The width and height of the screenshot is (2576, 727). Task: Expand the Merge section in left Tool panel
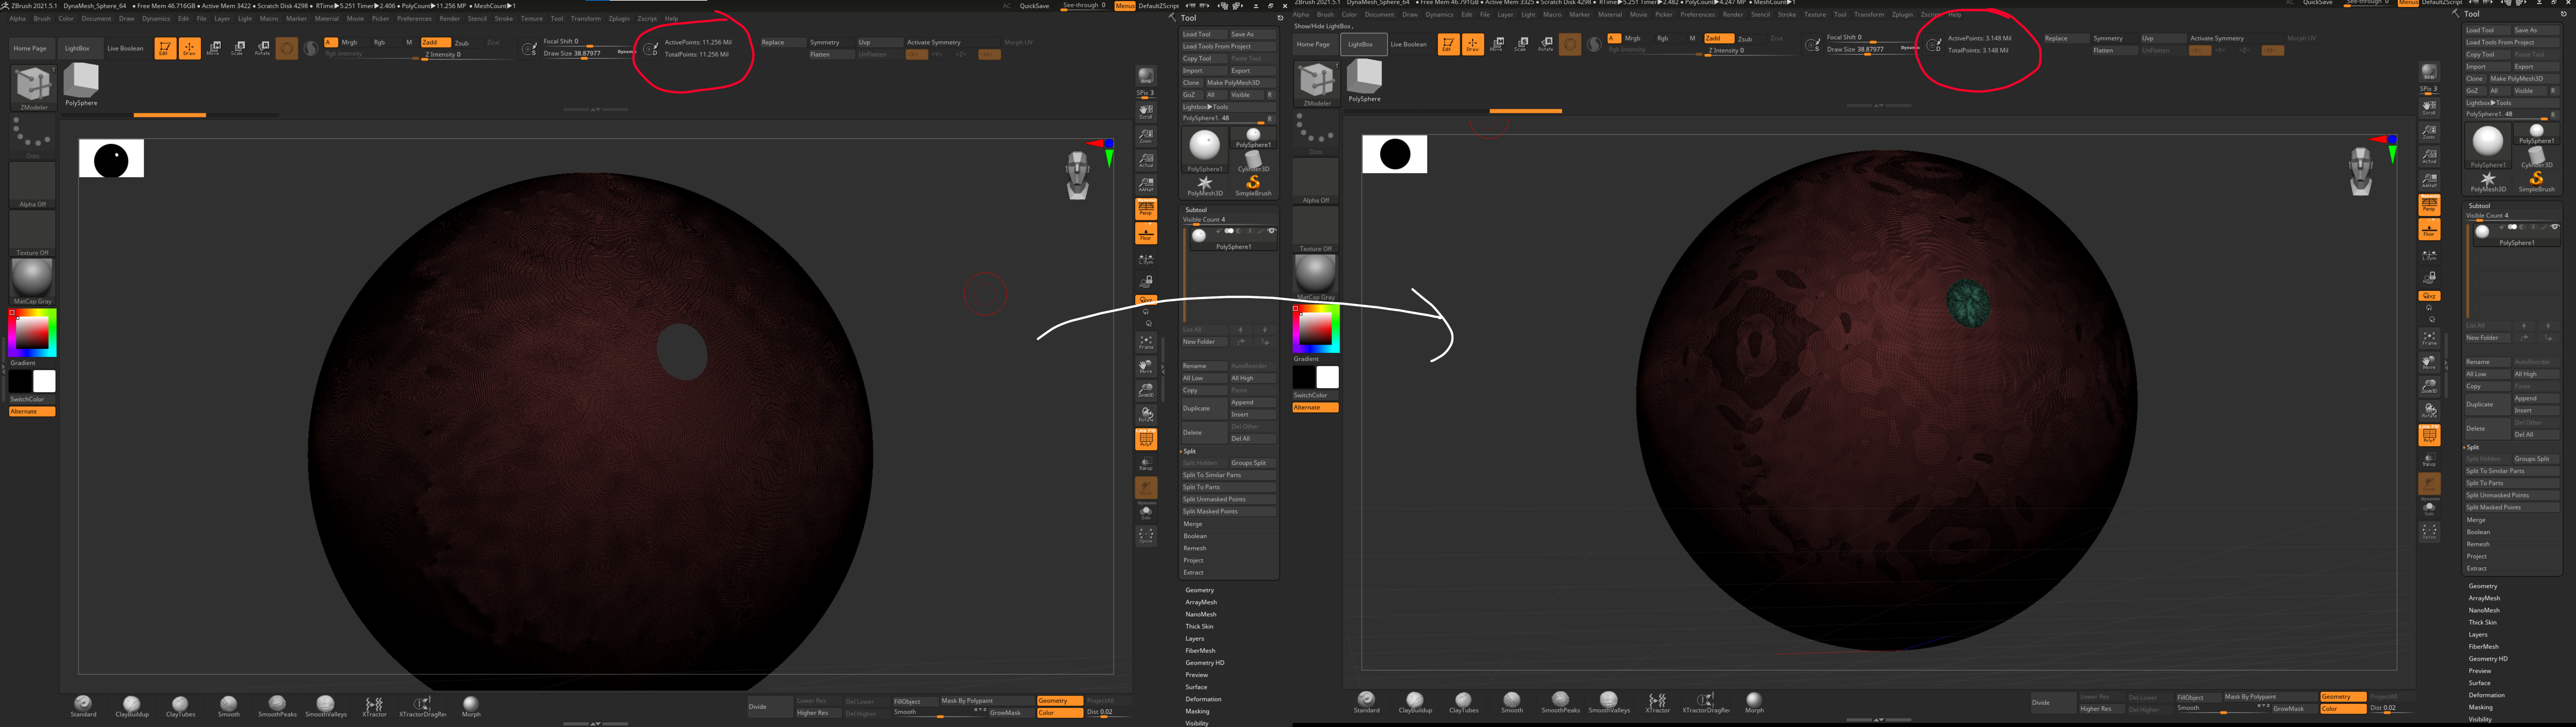(x=1193, y=524)
